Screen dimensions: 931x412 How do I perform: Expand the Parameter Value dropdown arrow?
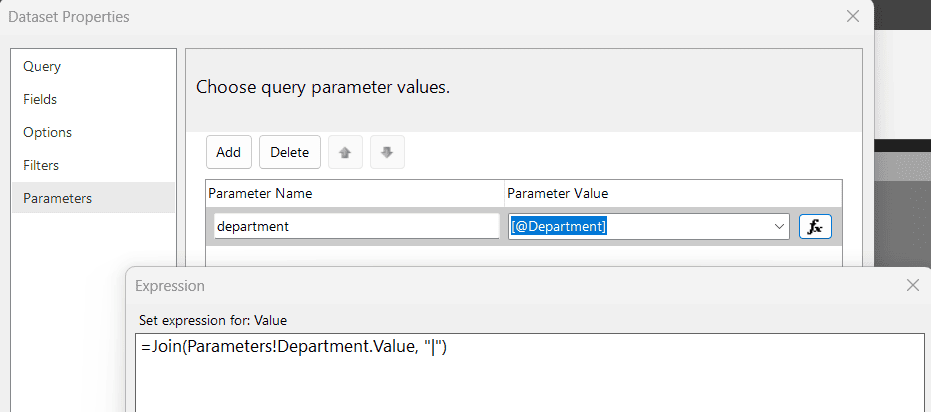tap(779, 227)
